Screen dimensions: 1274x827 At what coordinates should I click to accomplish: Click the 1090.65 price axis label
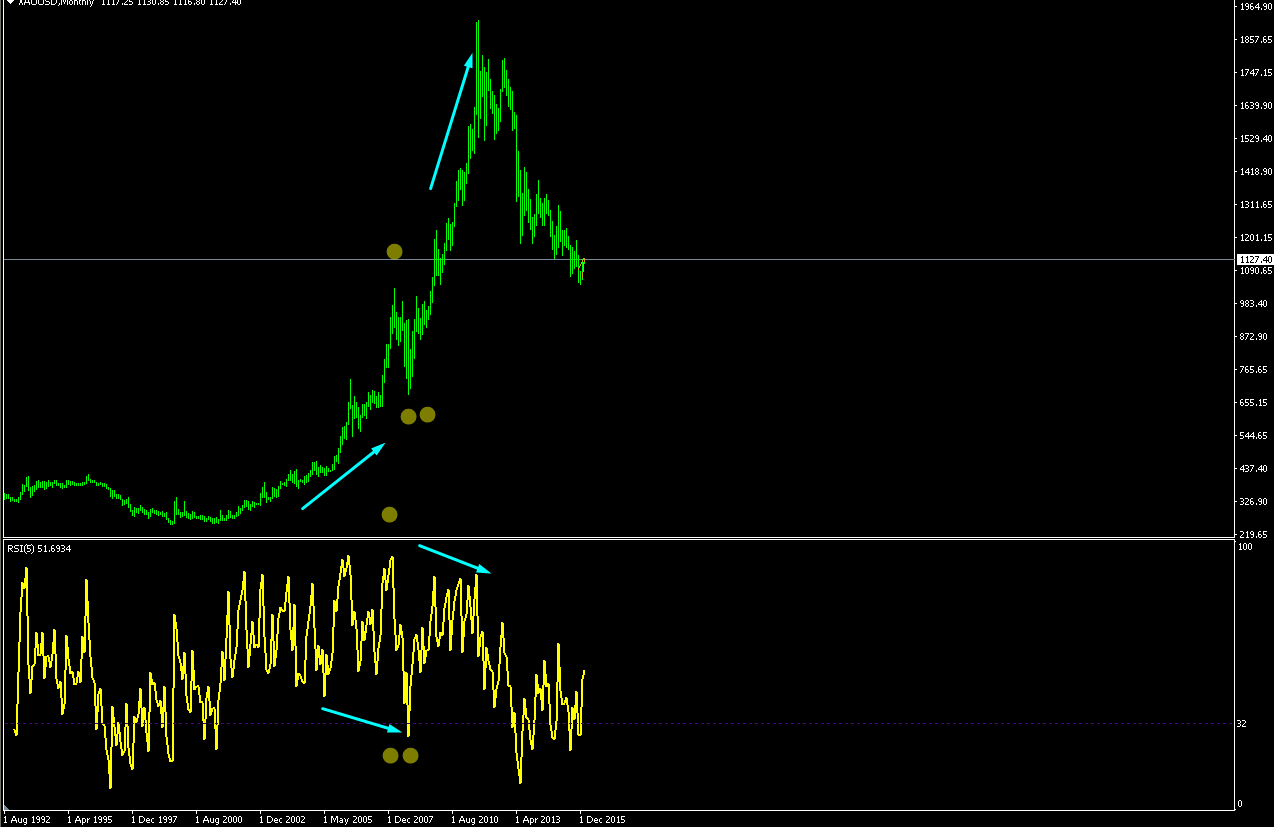tap(1254, 271)
